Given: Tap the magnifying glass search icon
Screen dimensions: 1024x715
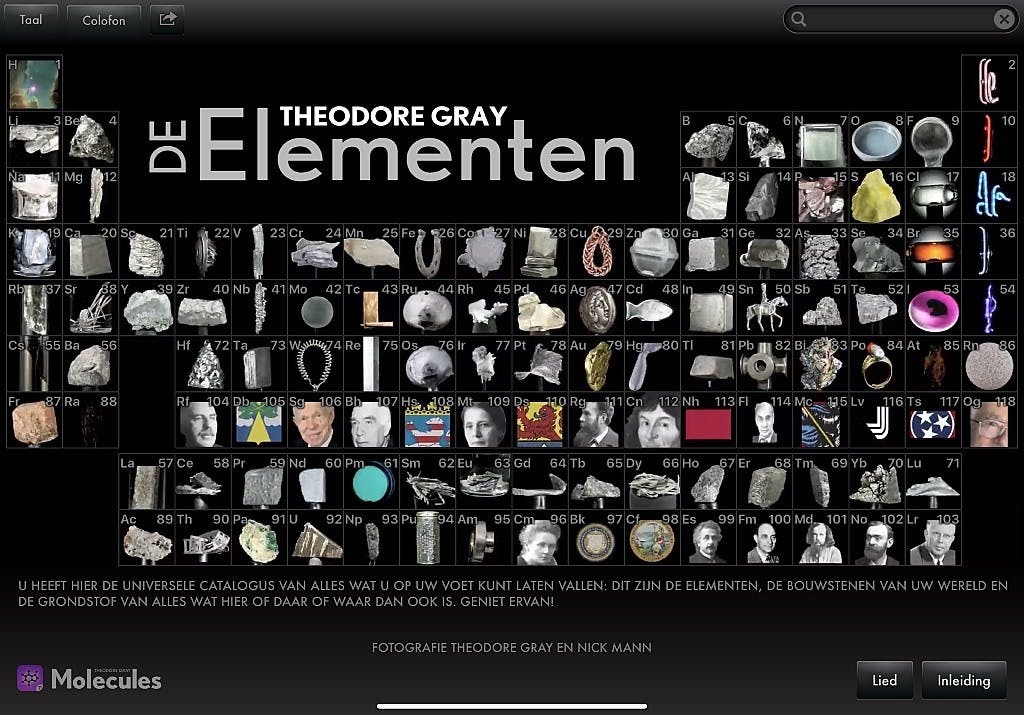Looking at the screenshot, I should tap(798, 19).
